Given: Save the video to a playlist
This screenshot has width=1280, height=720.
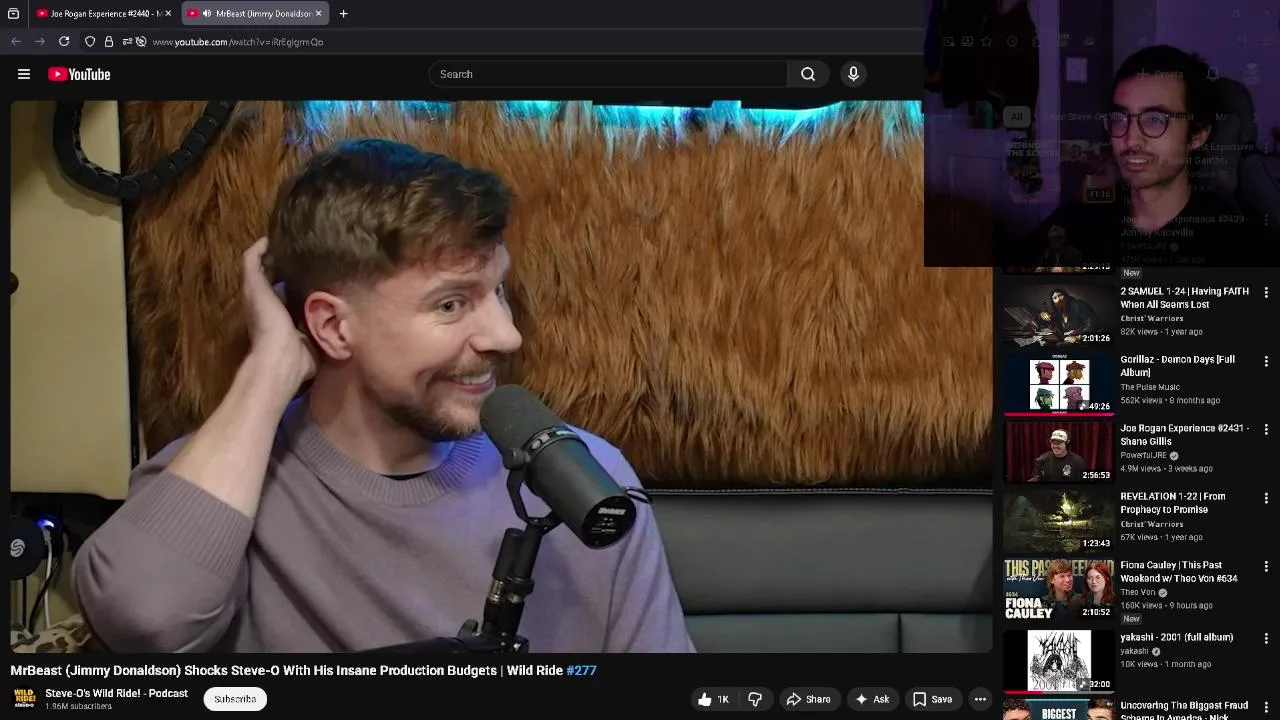Looking at the screenshot, I should (932, 699).
